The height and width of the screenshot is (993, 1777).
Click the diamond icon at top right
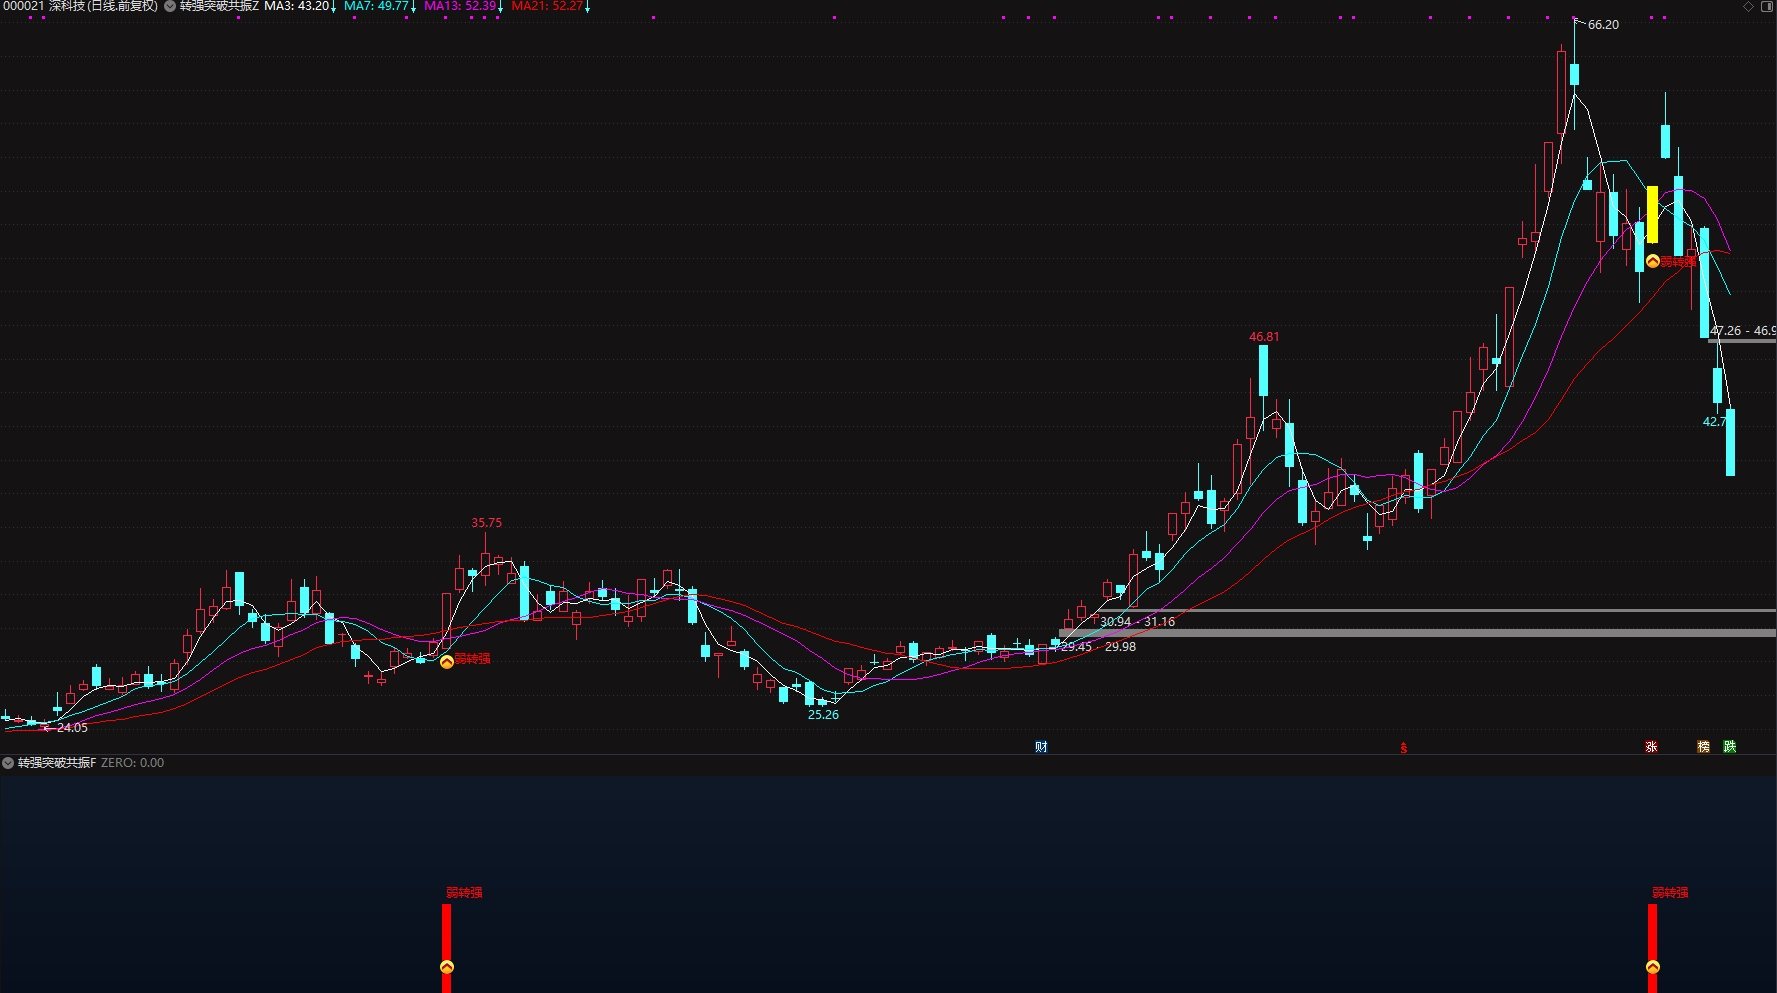(x=1748, y=6)
